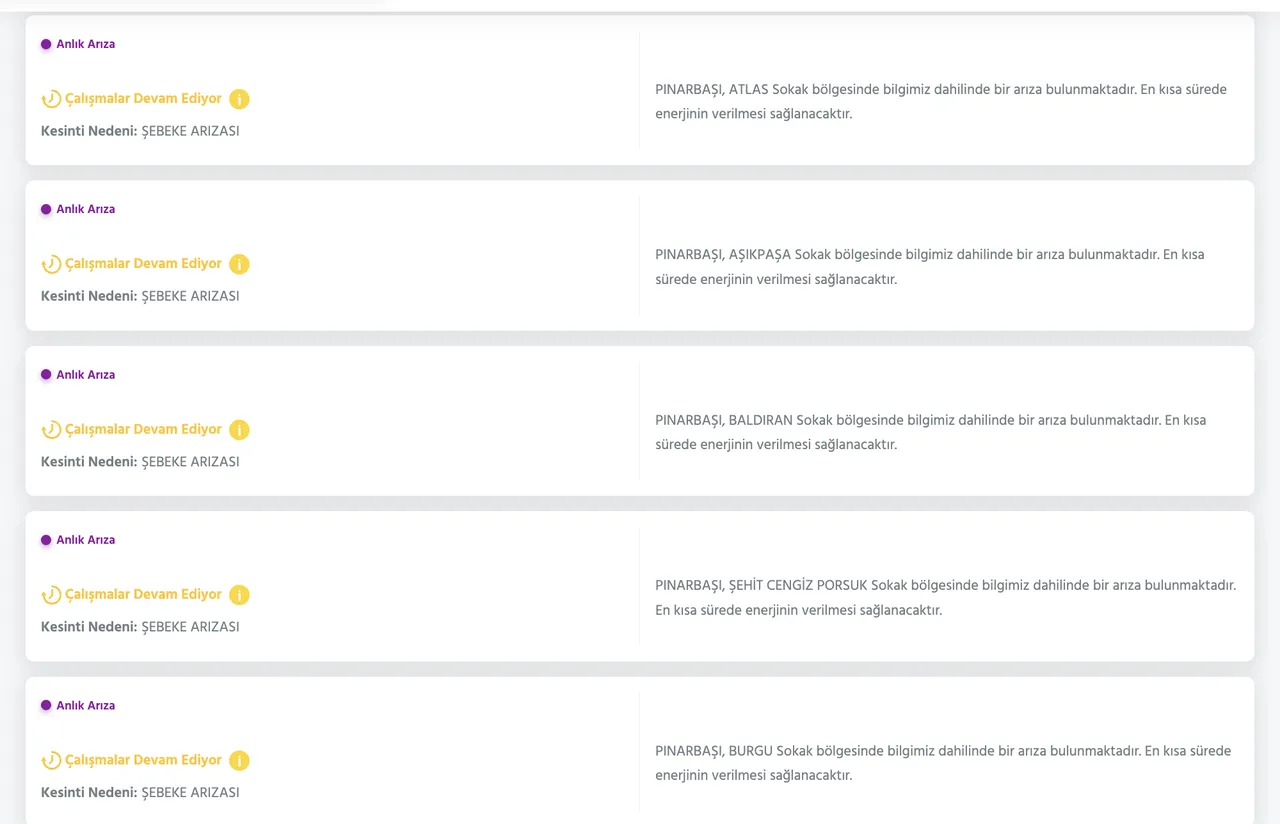Viewport: 1280px width, 824px height.
Task: Click the clock icon in the BURGU Sokak card
Action: click(51, 760)
